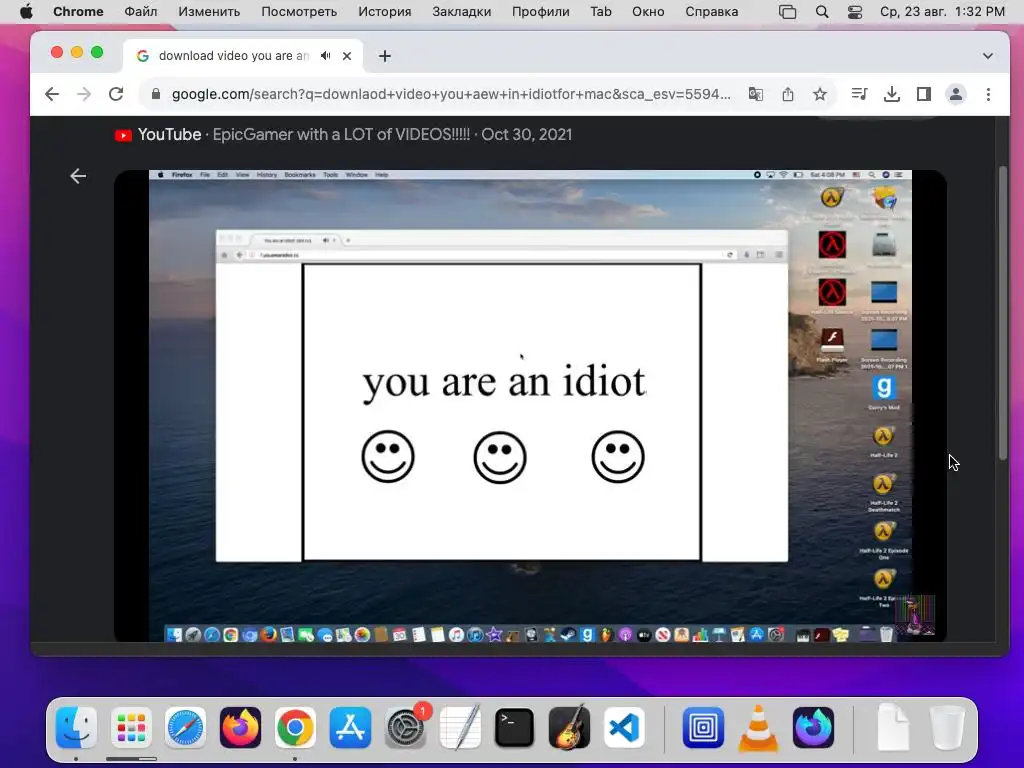
Task: Launch Safari from the Dock
Action: pos(185,727)
